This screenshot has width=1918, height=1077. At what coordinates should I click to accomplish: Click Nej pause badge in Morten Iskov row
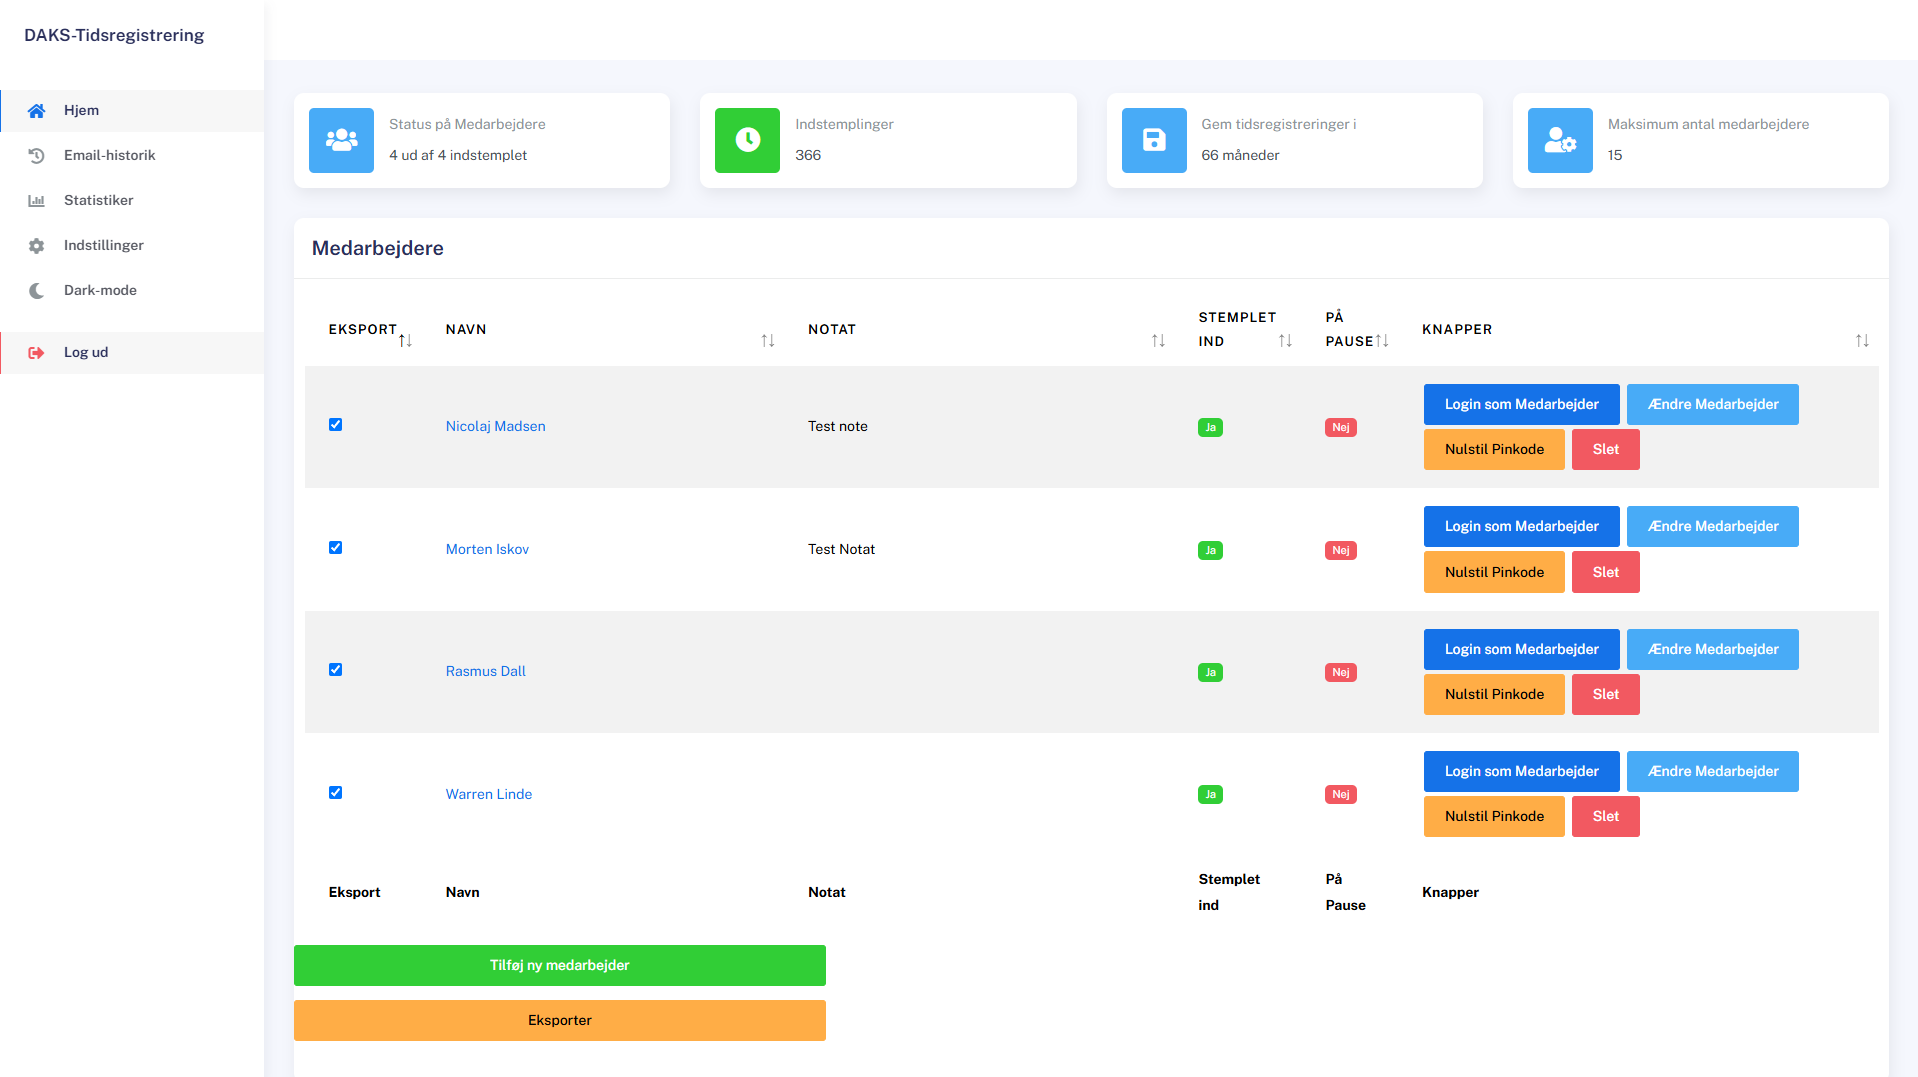click(1340, 551)
